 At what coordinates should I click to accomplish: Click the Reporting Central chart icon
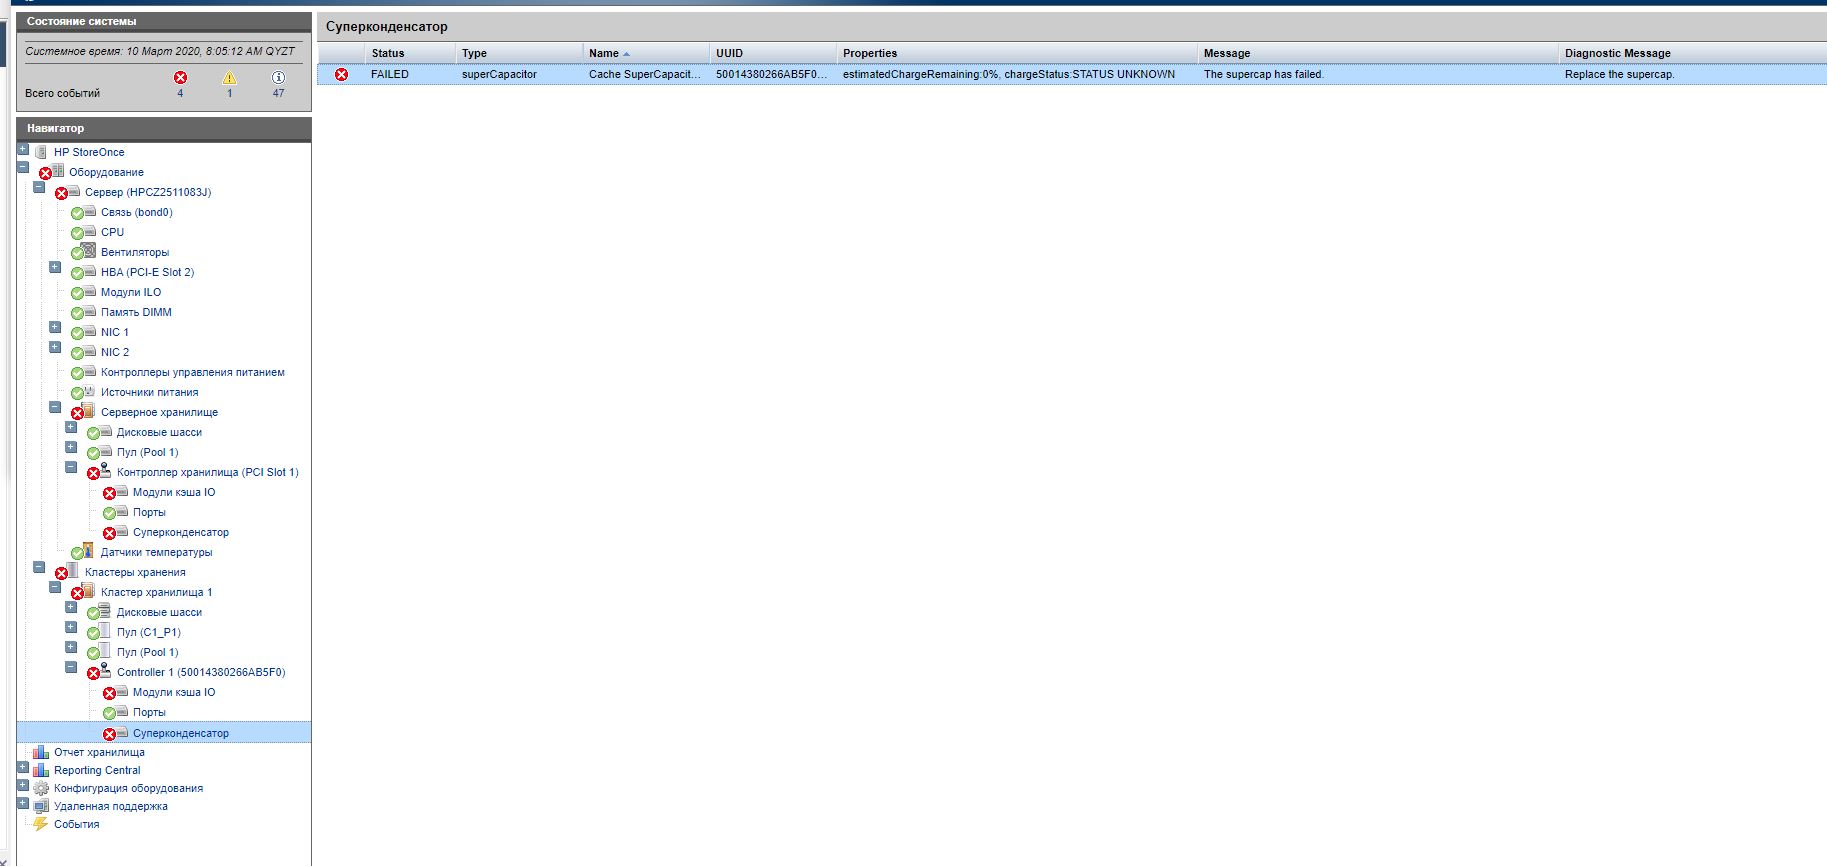tap(40, 770)
